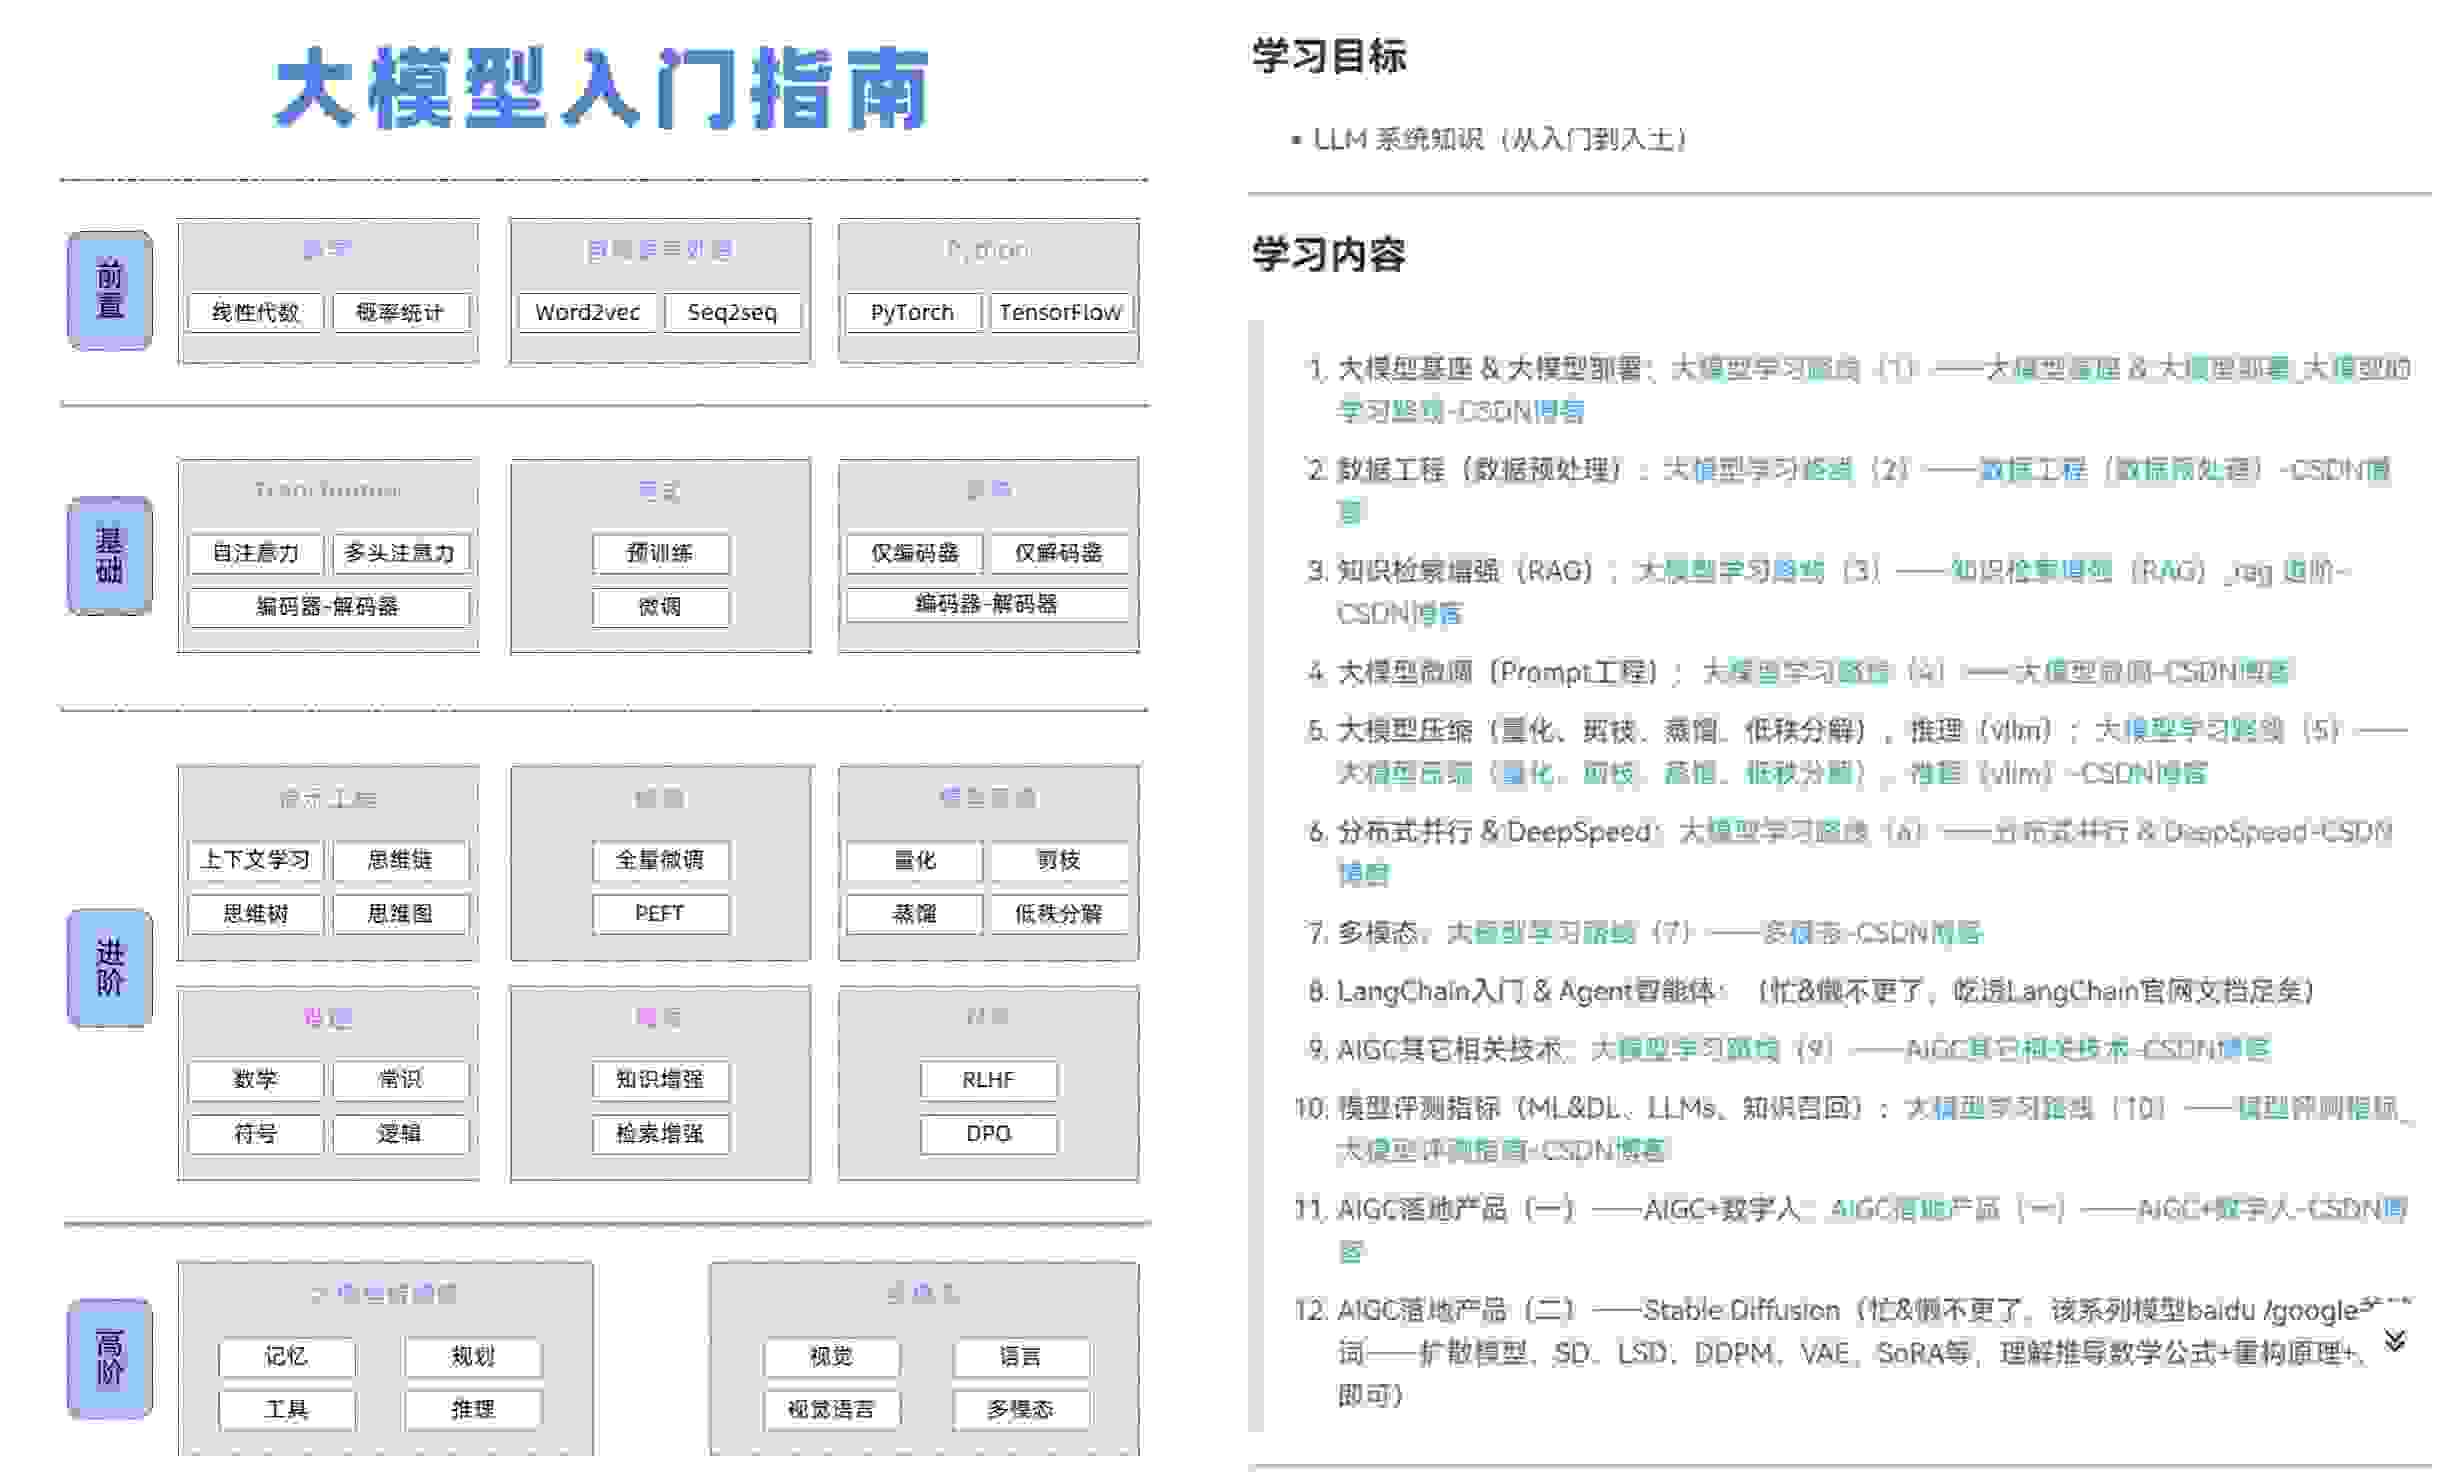The width and height of the screenshot is (2449, 1475).
Task: Click the 低秩分解 box
Action: tap(1059, 914)
